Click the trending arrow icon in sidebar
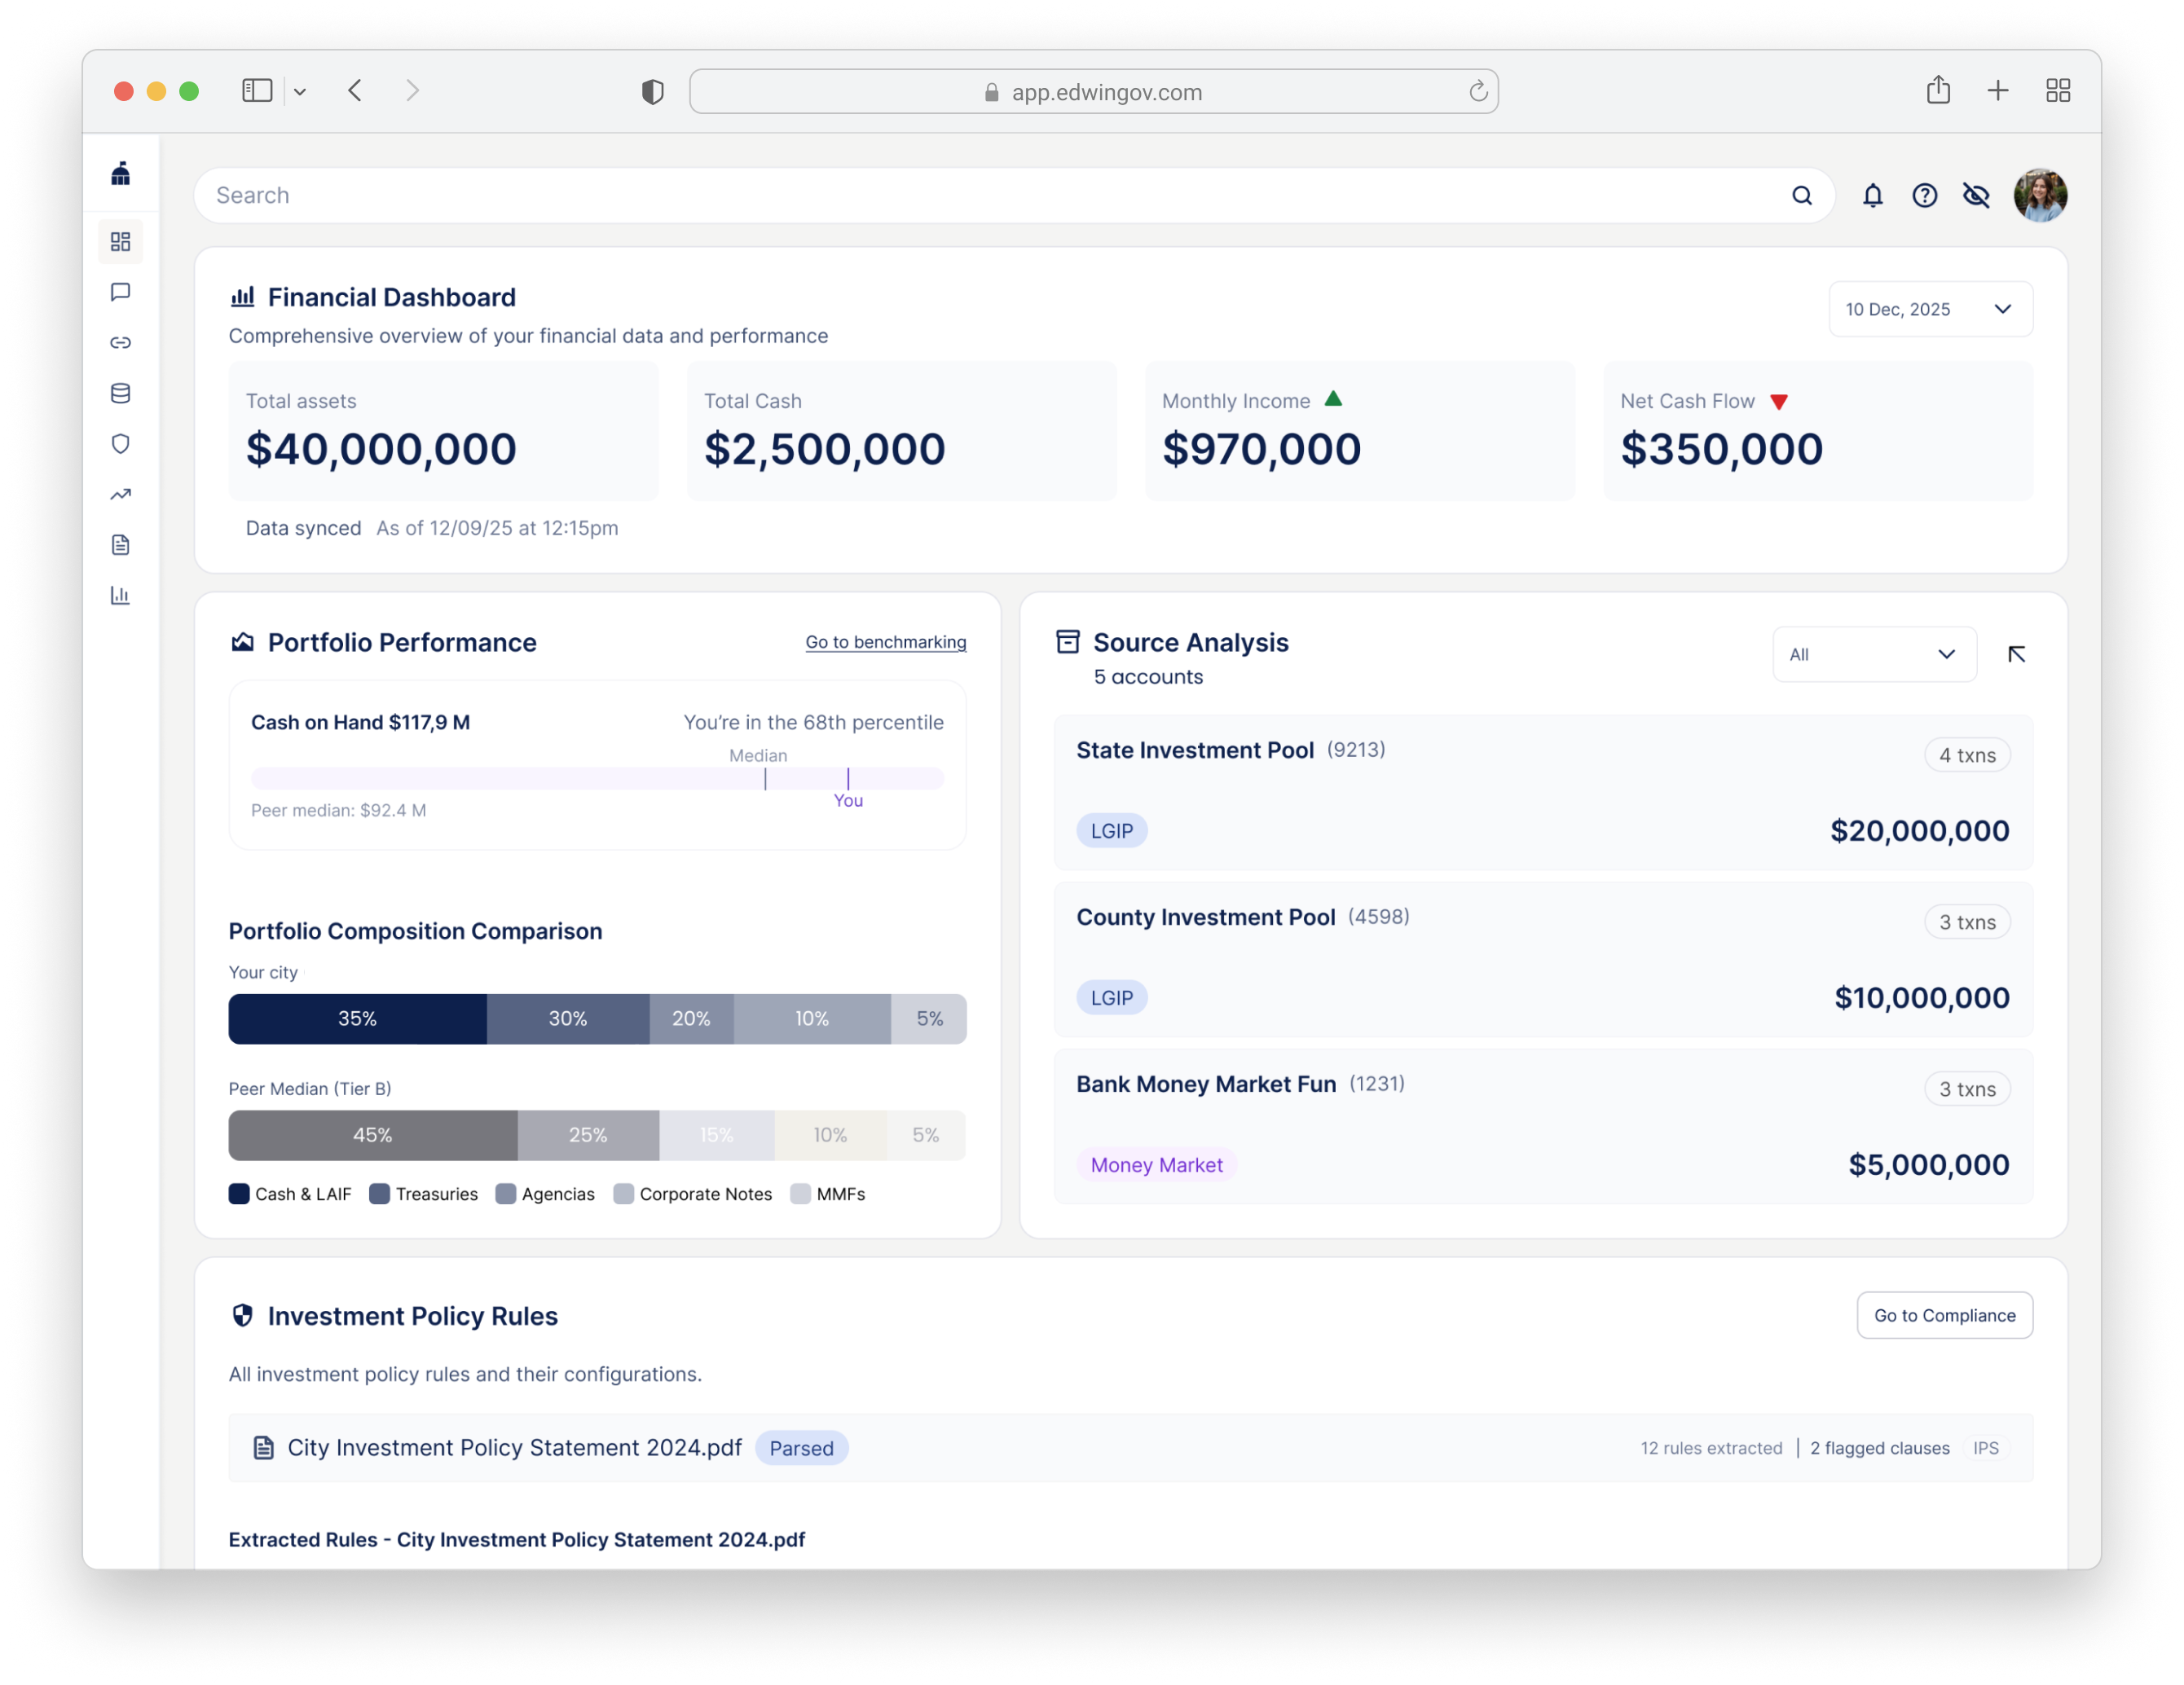This screenshot has width=2184, height=1685. [120, 494]
